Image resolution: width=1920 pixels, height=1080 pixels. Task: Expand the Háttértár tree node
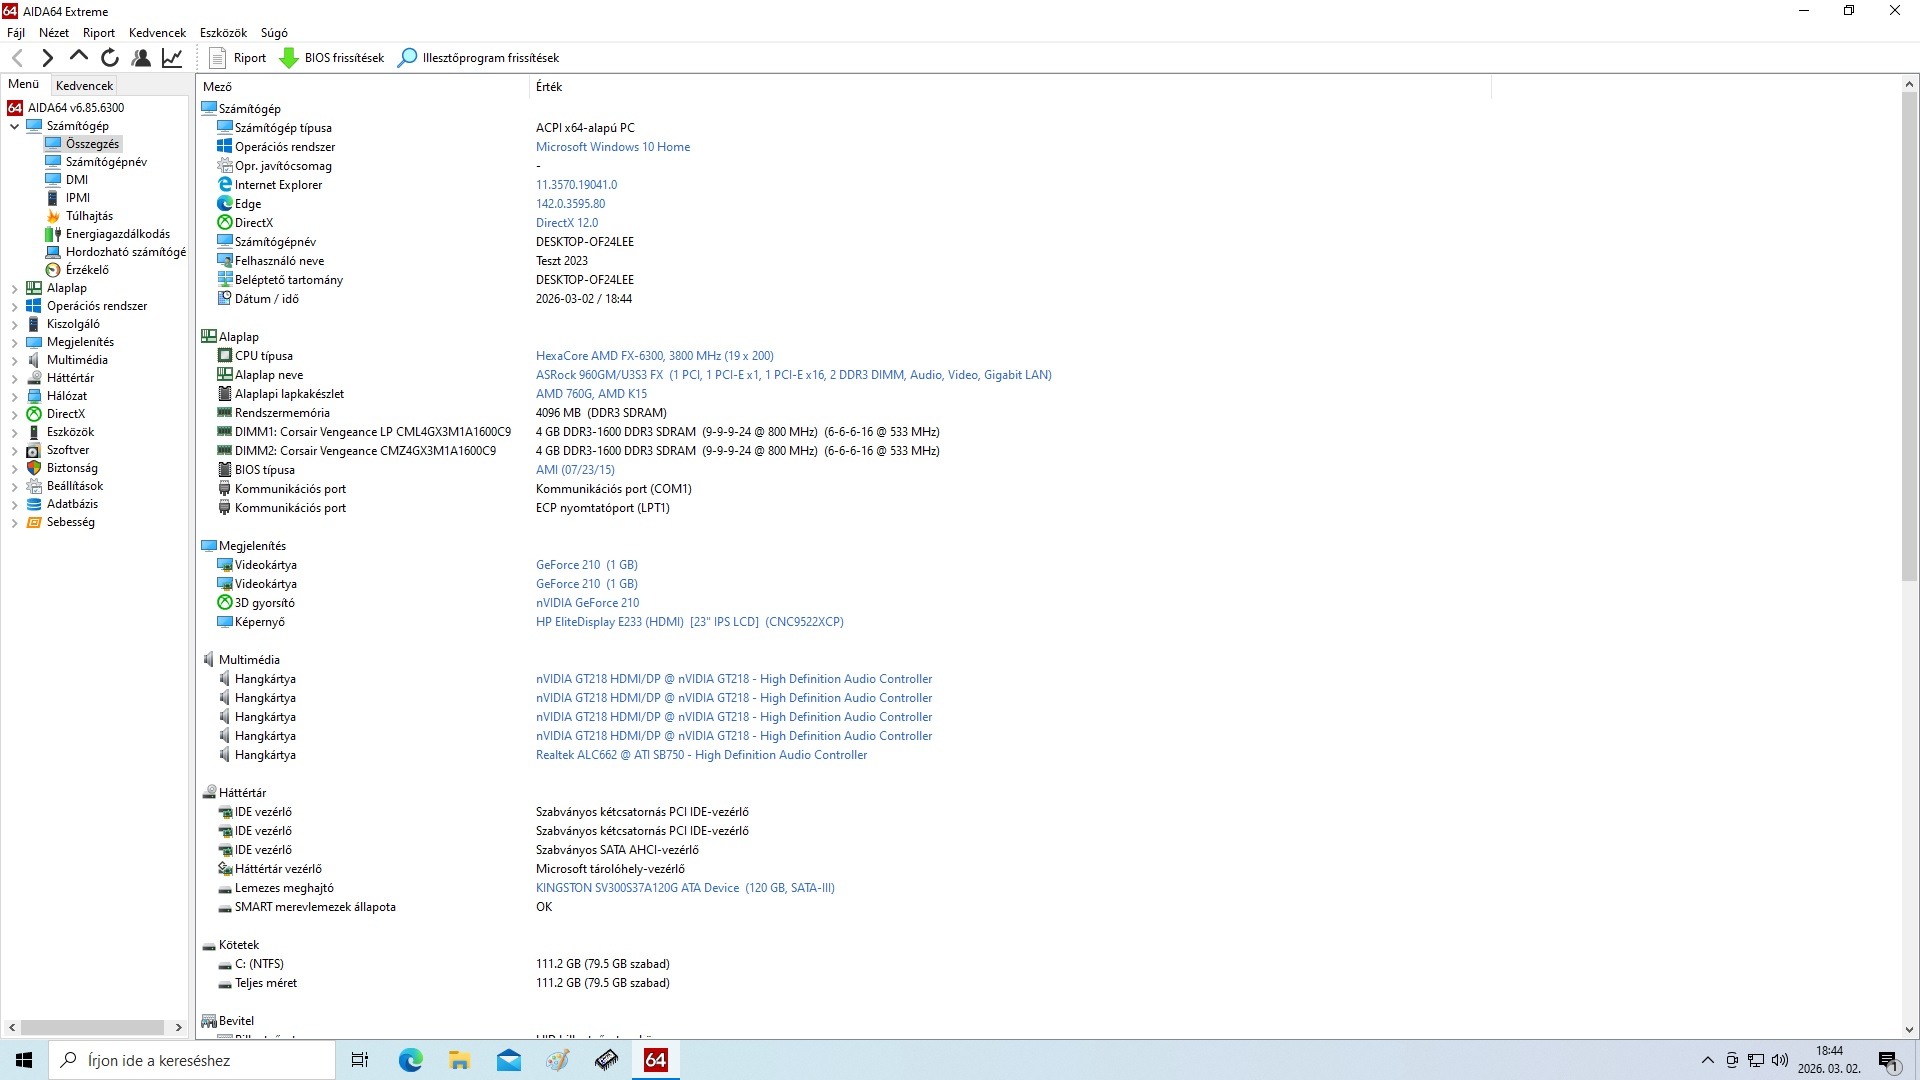(x=15, y=378)
